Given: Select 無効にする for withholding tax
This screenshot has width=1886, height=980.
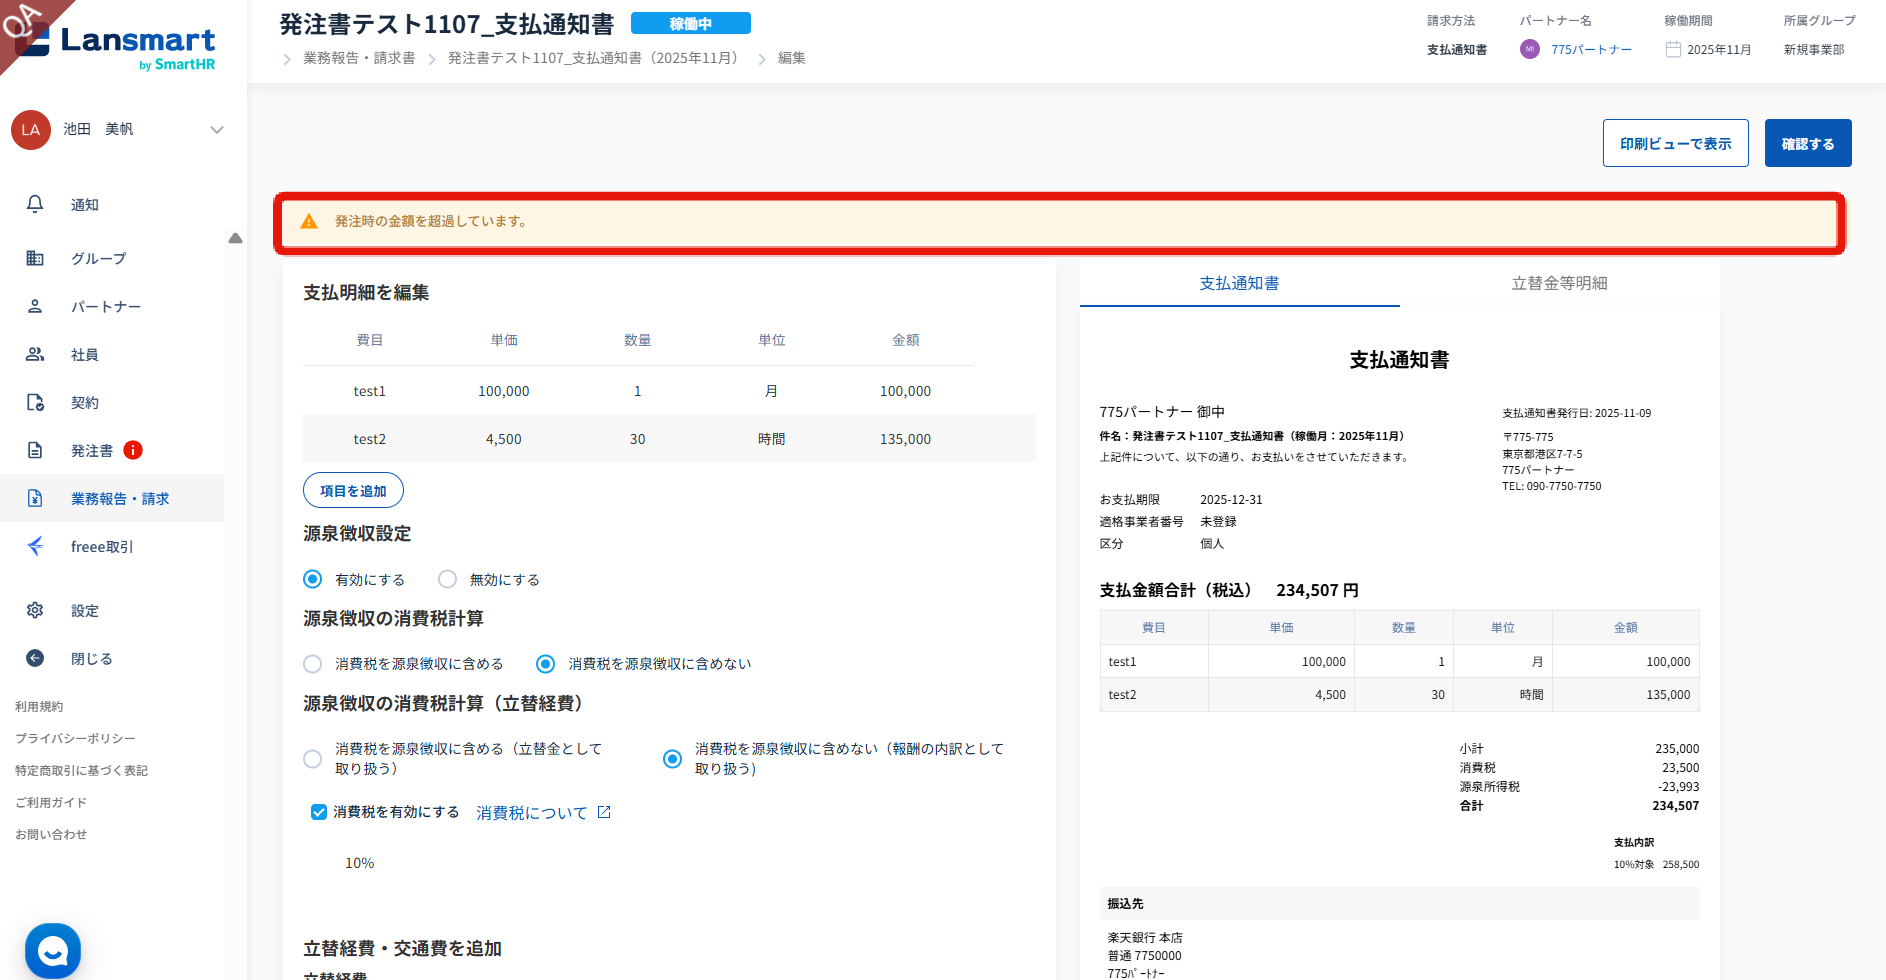Looking at the screenshot, I should point(448,579).
